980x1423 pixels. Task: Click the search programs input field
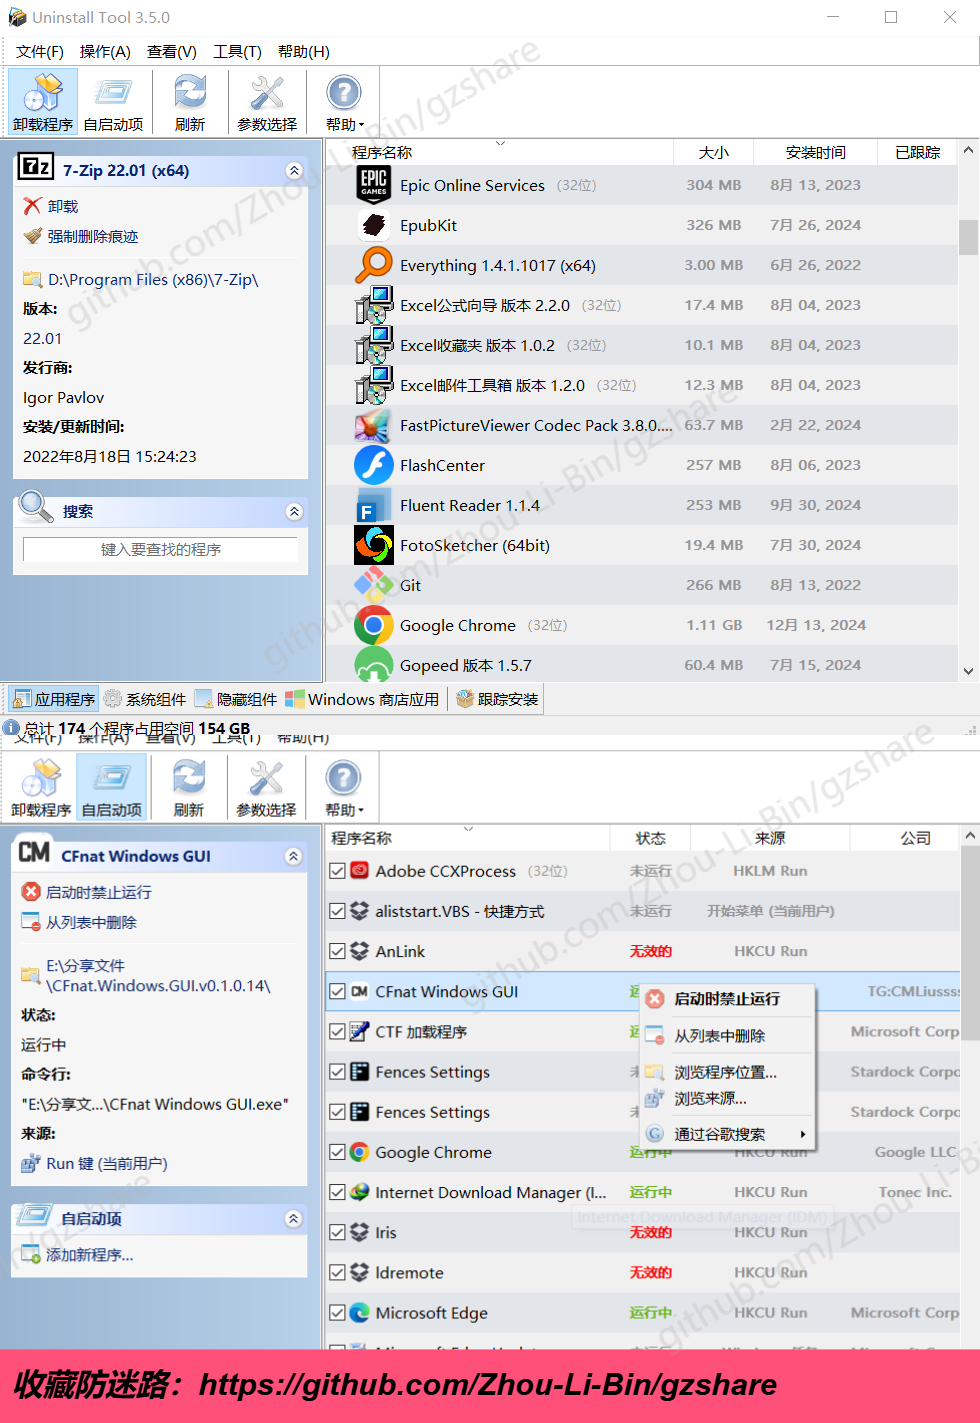[x=160, y=550]
